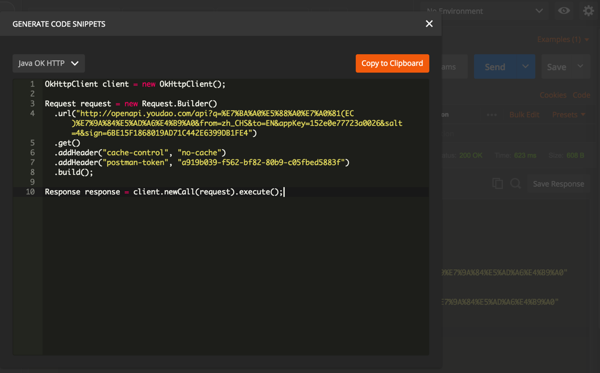Click the Response response execute line
This screenshot has height=373, width=600.
[164, 192]
